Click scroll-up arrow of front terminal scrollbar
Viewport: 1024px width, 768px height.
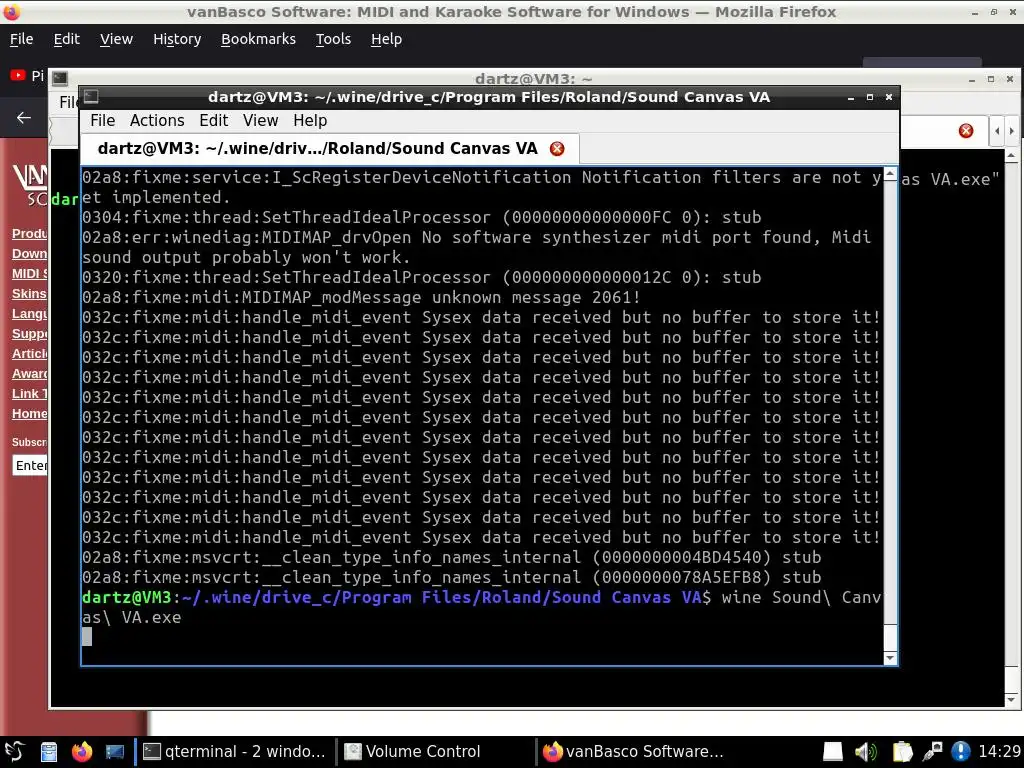click(x=890, y=174)
